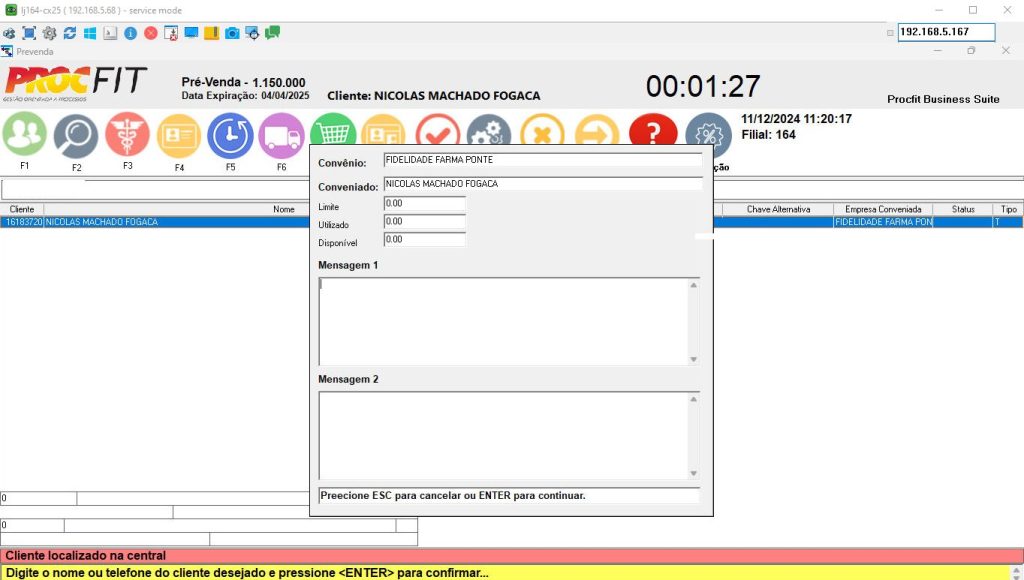
Task: Open the F2 magnifier search icon
Action: tap(76, 136)
